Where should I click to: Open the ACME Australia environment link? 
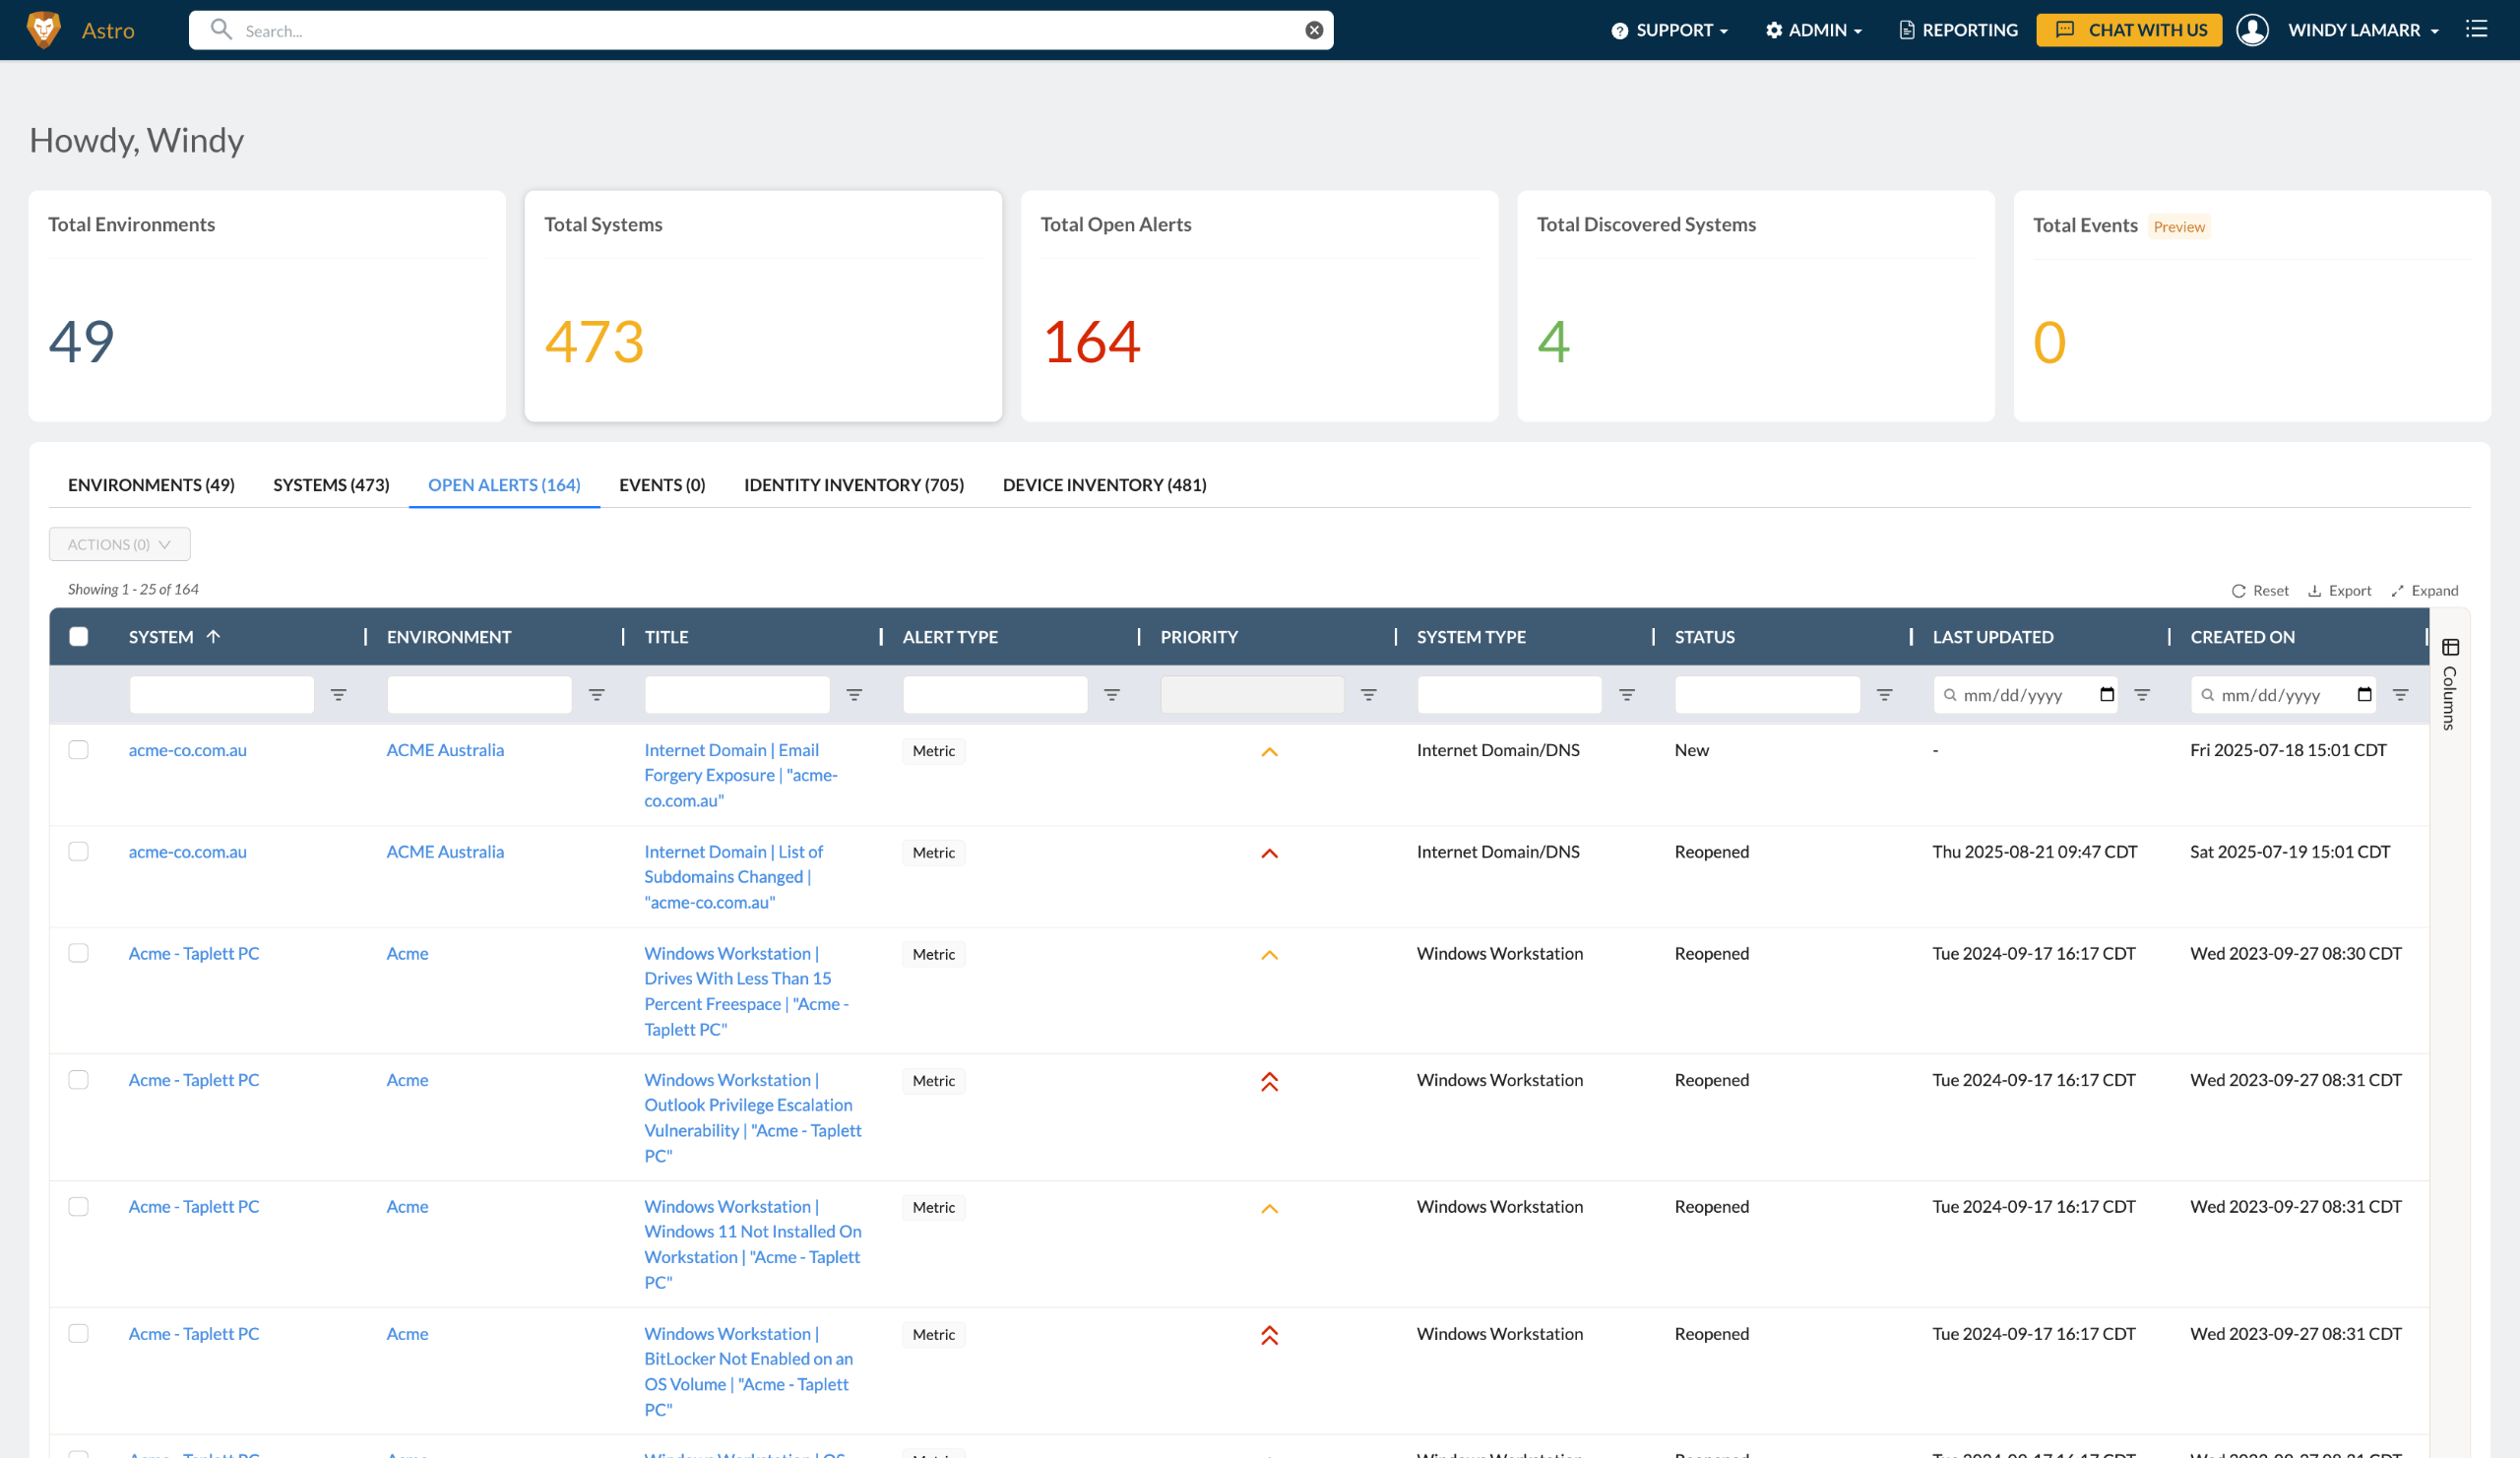point(445,750)
